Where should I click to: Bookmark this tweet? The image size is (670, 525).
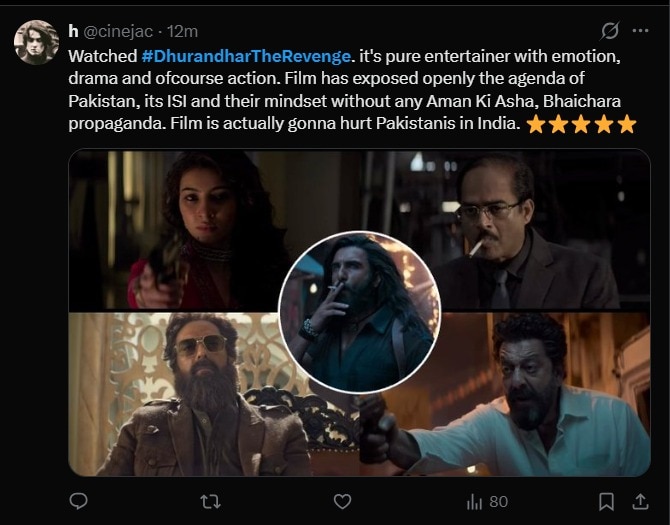(606, 500)
